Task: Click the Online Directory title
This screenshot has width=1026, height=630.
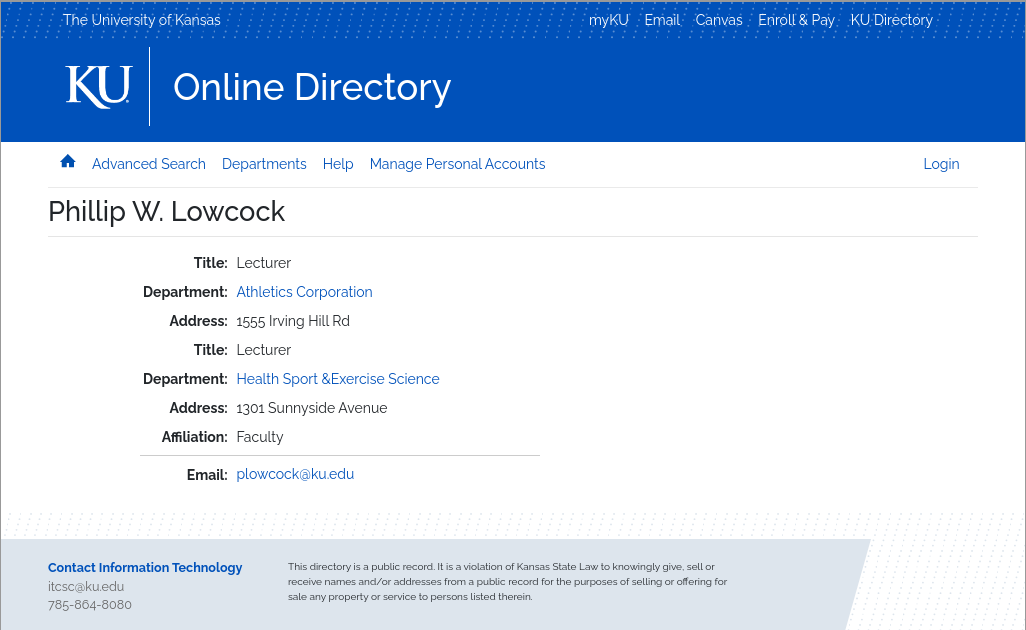Action: 312,88
